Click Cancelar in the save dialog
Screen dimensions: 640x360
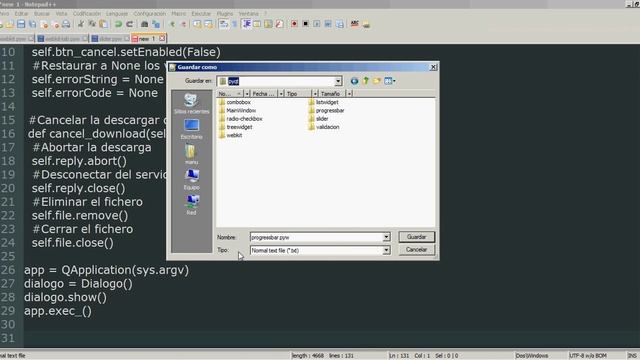[416, 249]
